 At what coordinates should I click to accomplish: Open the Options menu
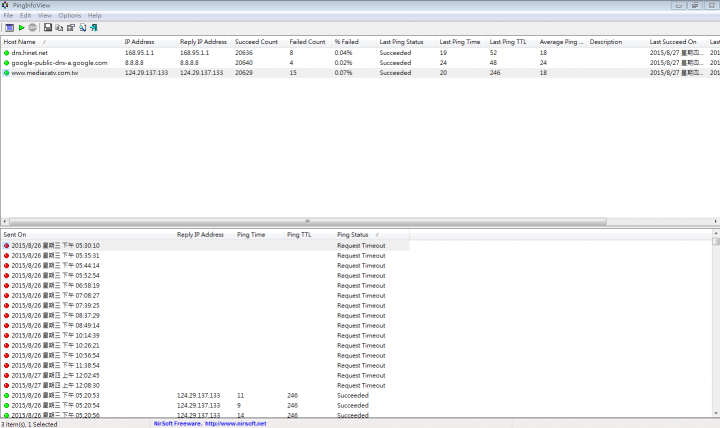(70, 16)
